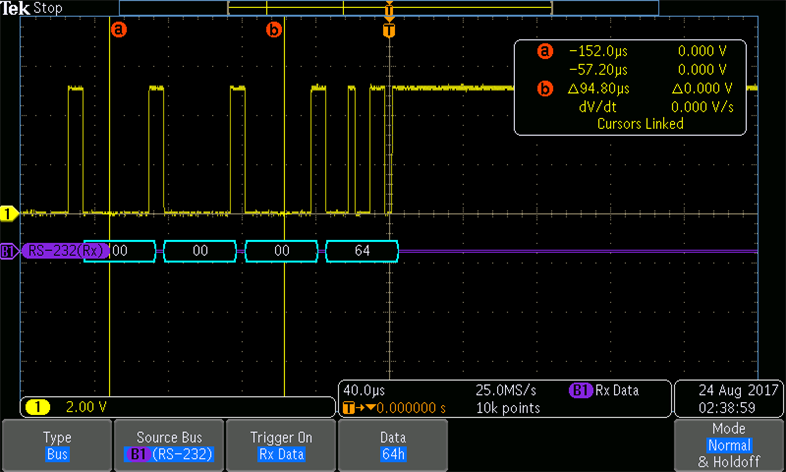Screen dimensions: 786x472
Task: Click the 'a' icon in the cursor readout
Action: pos(545,52)
